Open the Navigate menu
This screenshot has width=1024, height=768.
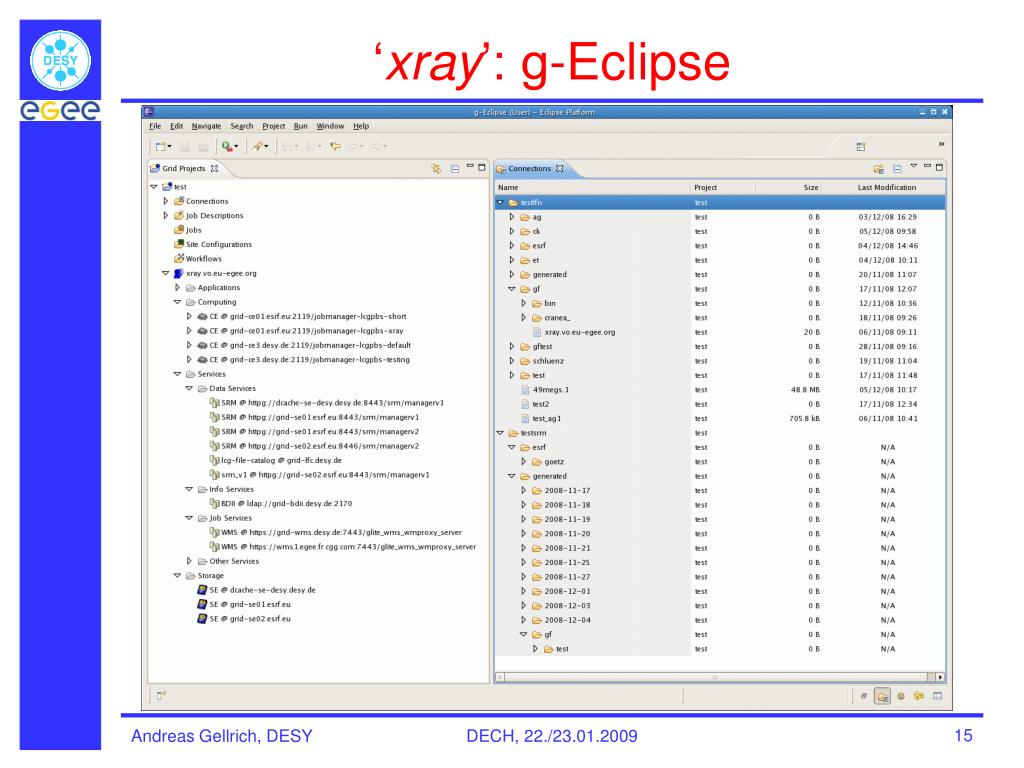[206, 126]
